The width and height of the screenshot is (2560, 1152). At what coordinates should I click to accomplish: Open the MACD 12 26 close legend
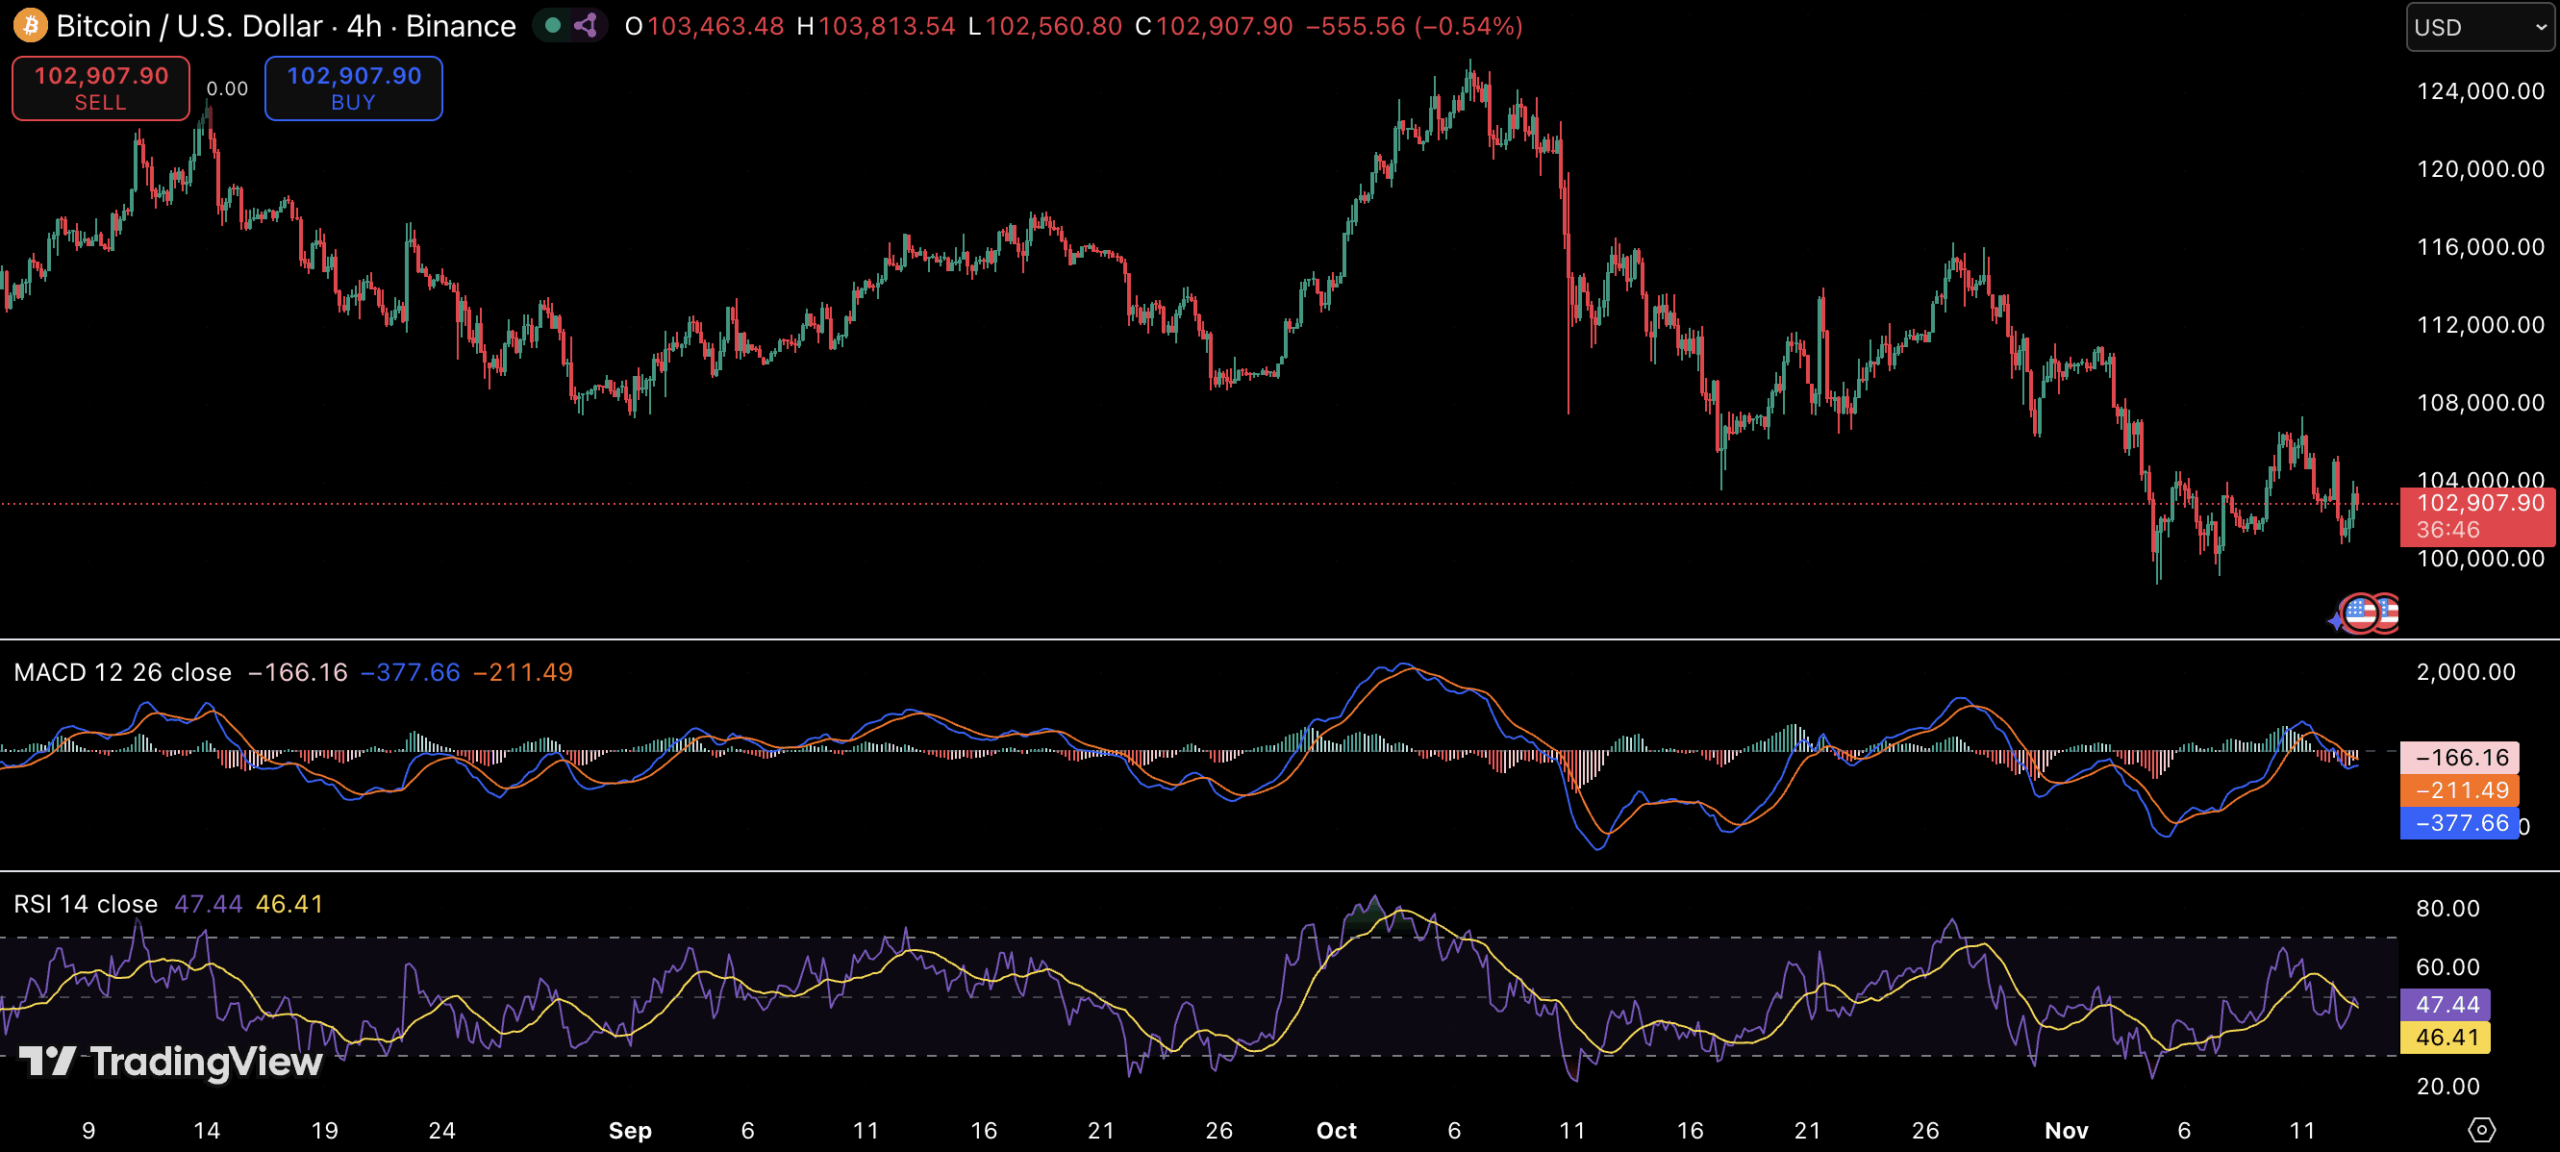122,672
